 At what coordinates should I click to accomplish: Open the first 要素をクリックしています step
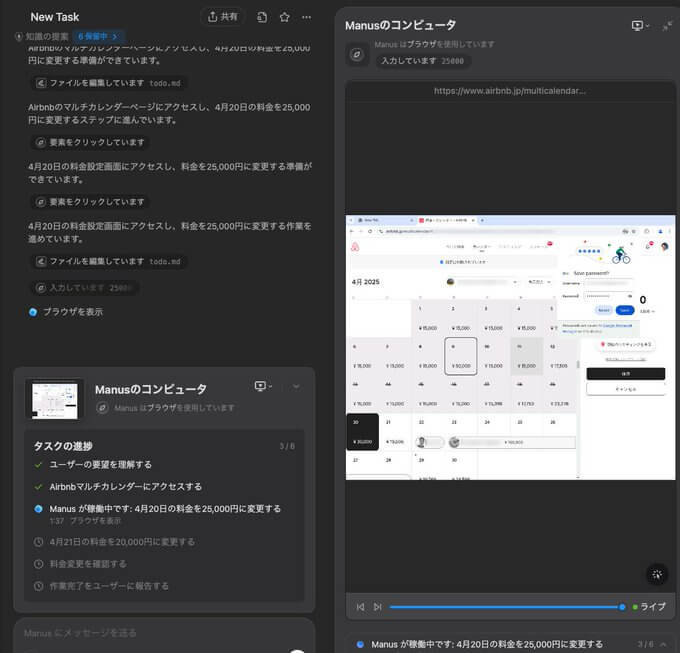click(90, 142)
